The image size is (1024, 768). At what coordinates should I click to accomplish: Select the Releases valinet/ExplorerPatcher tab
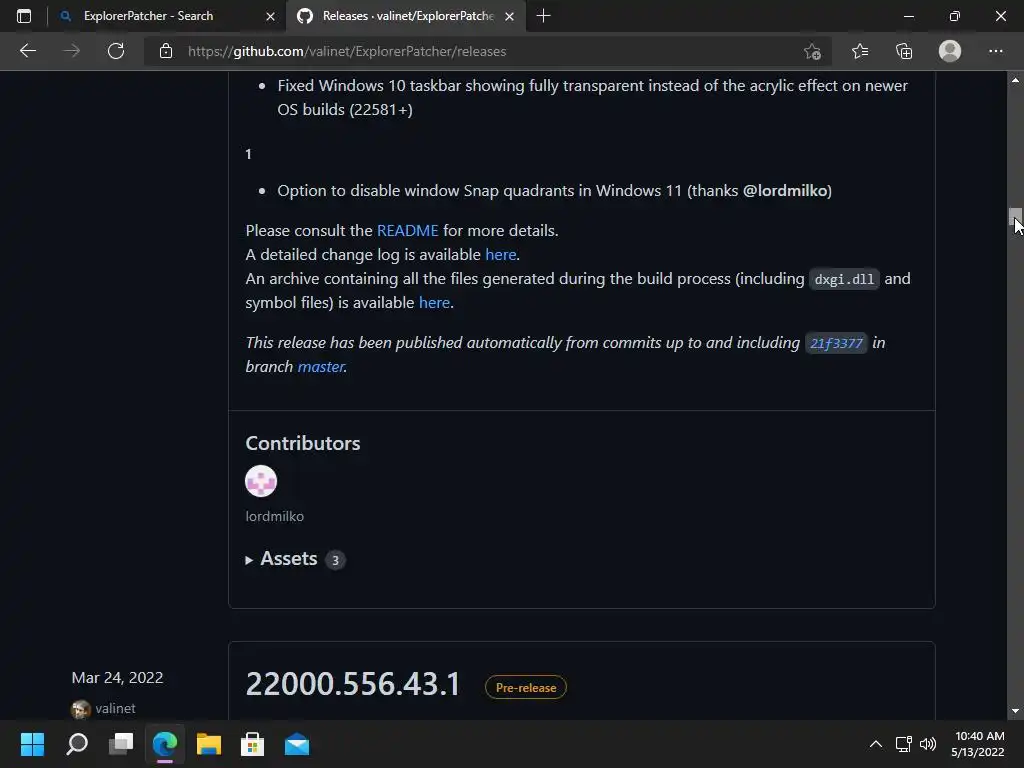408,16
